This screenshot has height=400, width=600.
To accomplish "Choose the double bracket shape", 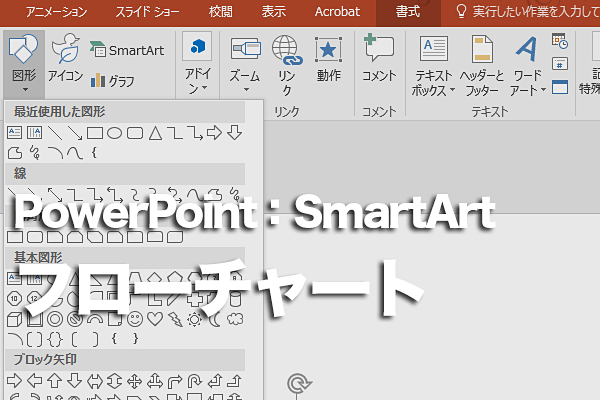I will [34, 339].
